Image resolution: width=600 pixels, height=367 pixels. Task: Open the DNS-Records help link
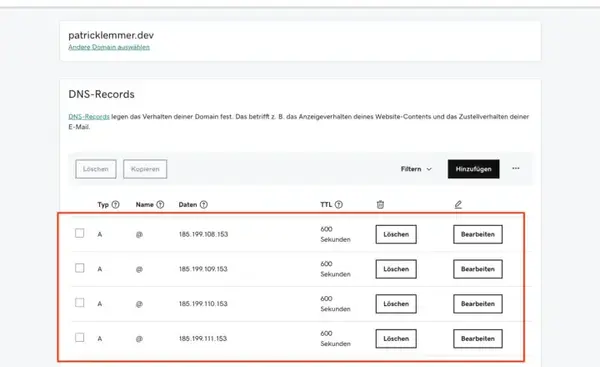tap(89, 117)
